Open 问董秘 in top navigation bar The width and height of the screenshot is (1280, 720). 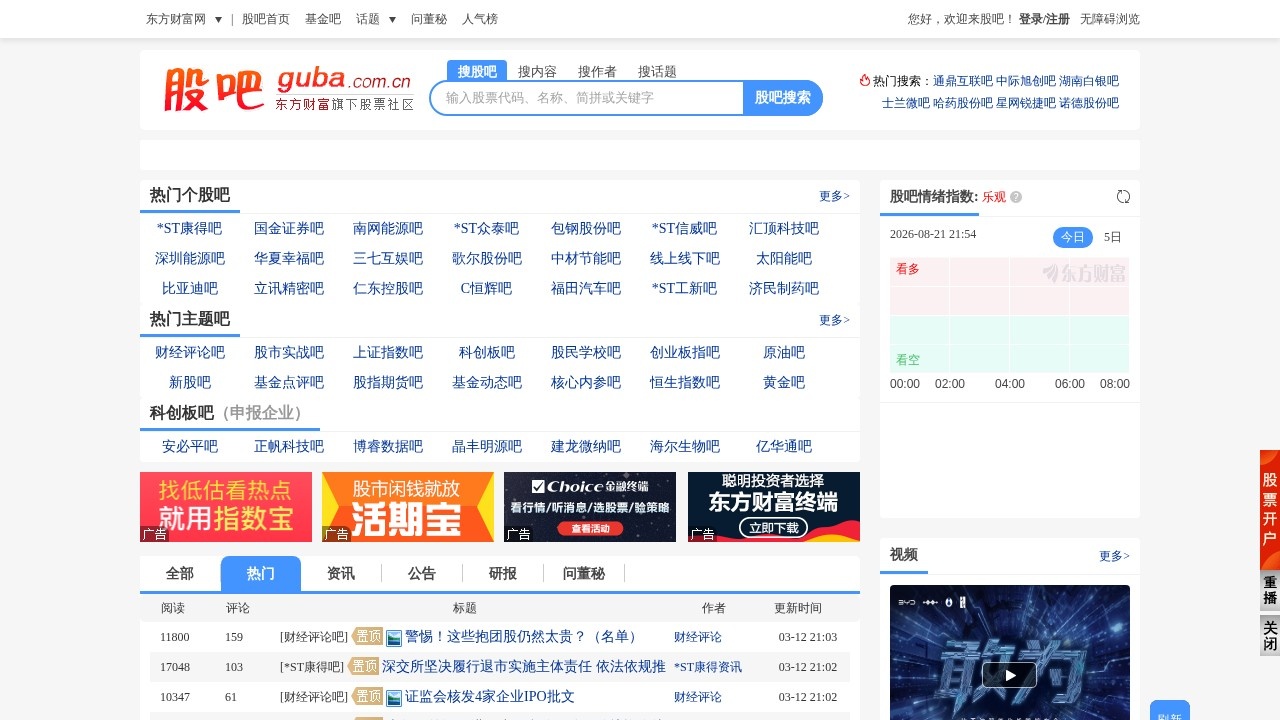click(x=429, y=19)
